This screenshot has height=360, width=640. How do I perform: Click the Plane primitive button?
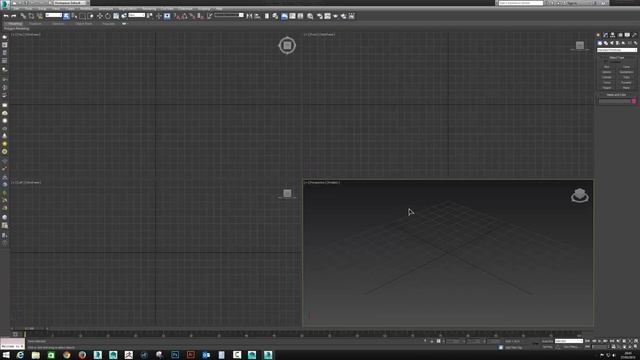coord(626,88)
